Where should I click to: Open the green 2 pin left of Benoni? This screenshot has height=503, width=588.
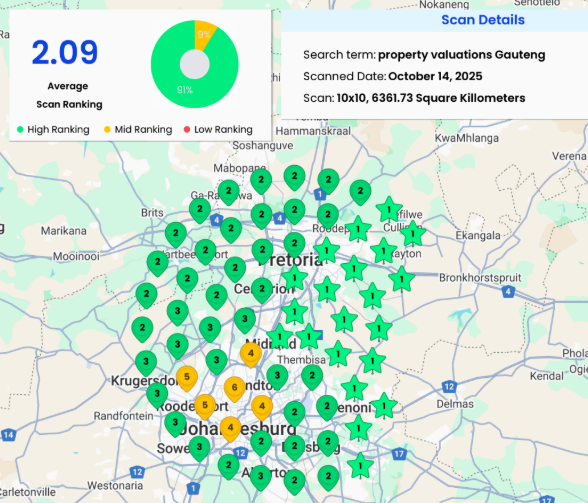pos(327,407)
